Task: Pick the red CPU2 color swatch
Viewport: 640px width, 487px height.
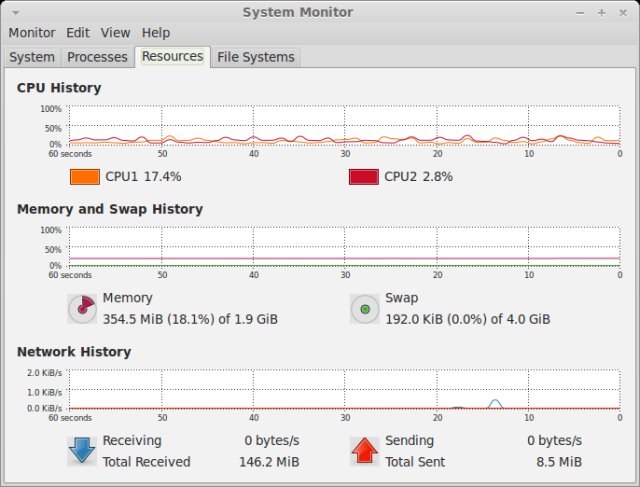Action: (363, 177)
